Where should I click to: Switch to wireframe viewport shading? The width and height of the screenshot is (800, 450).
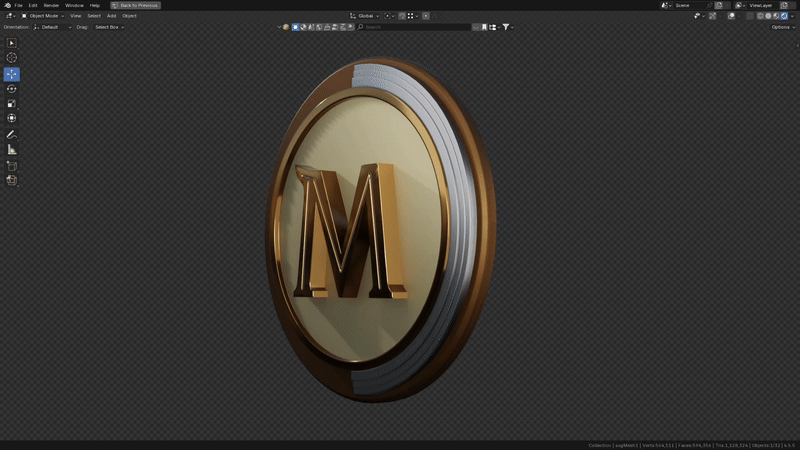pyautogui.click(x=760, y=16)
